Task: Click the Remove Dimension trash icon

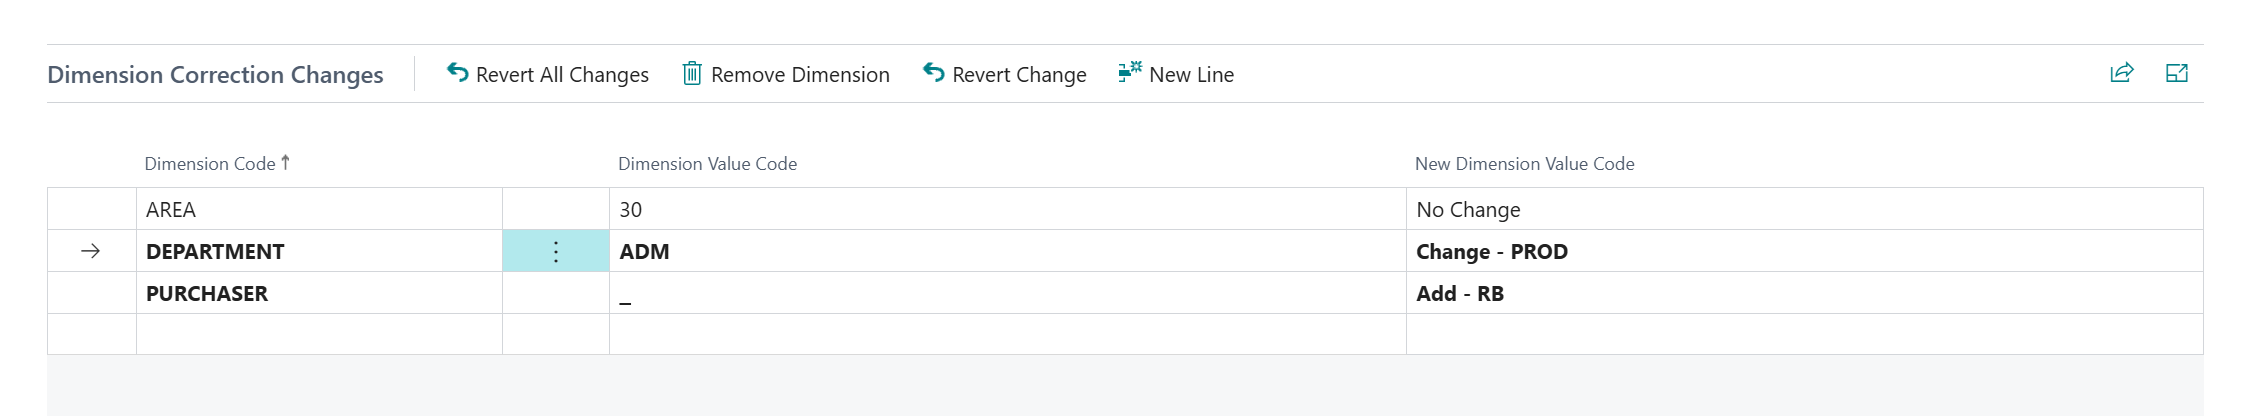Action: point(691,73)
